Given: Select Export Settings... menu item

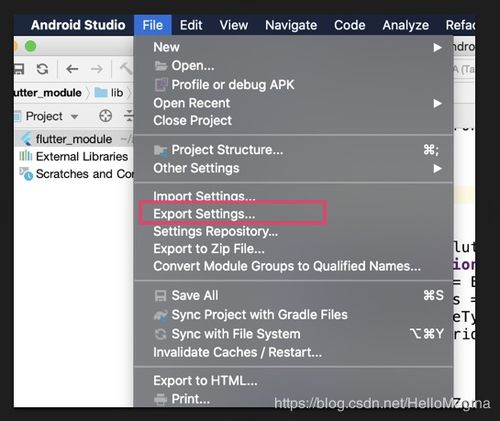Looking at the screenshot, I should pyautogui.click(x=204, y=214).
